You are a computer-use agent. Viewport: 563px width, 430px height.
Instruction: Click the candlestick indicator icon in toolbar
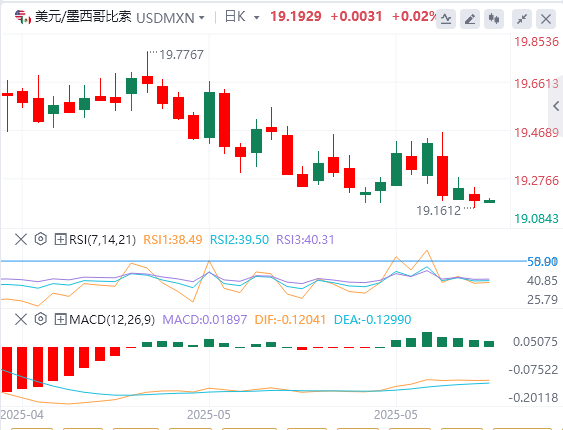tap(494, 19)
